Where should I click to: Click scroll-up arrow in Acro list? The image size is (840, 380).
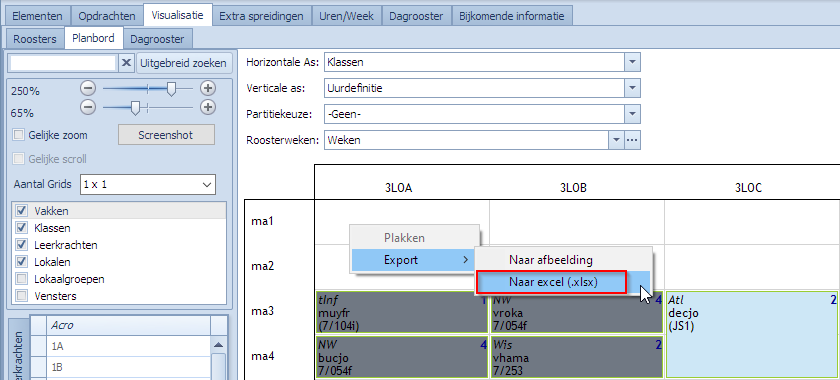click(x=218, y=346)
